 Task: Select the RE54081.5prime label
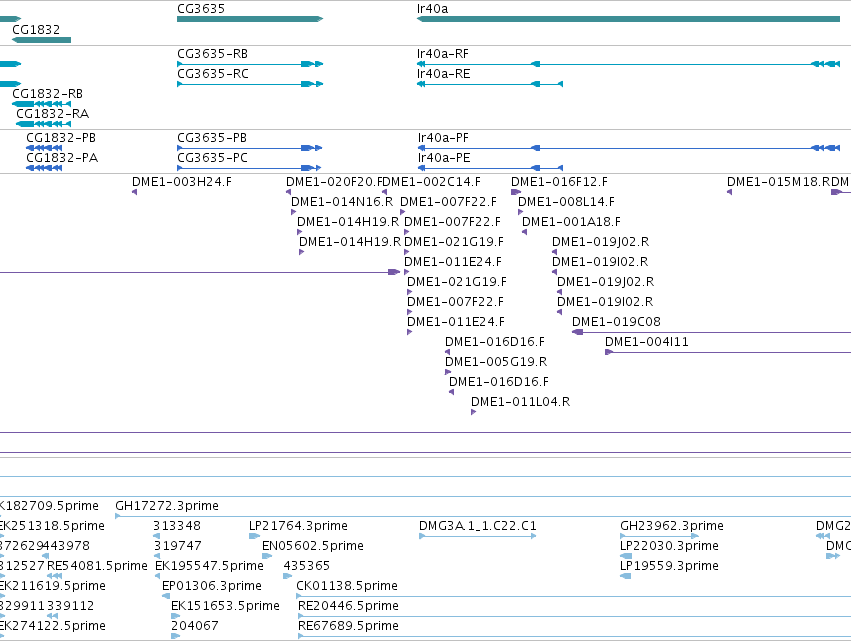(97, 566)
